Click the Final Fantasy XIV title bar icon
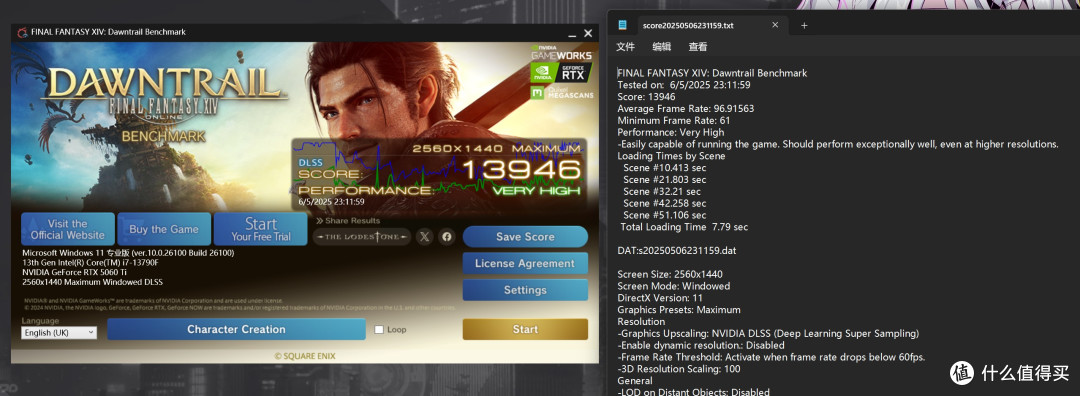The image size is (1080, 396). [22, 32]
